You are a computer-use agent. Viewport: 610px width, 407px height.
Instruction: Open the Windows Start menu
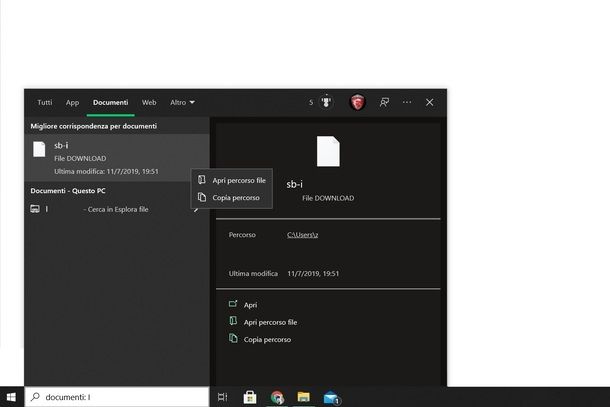tap(11, 397)
